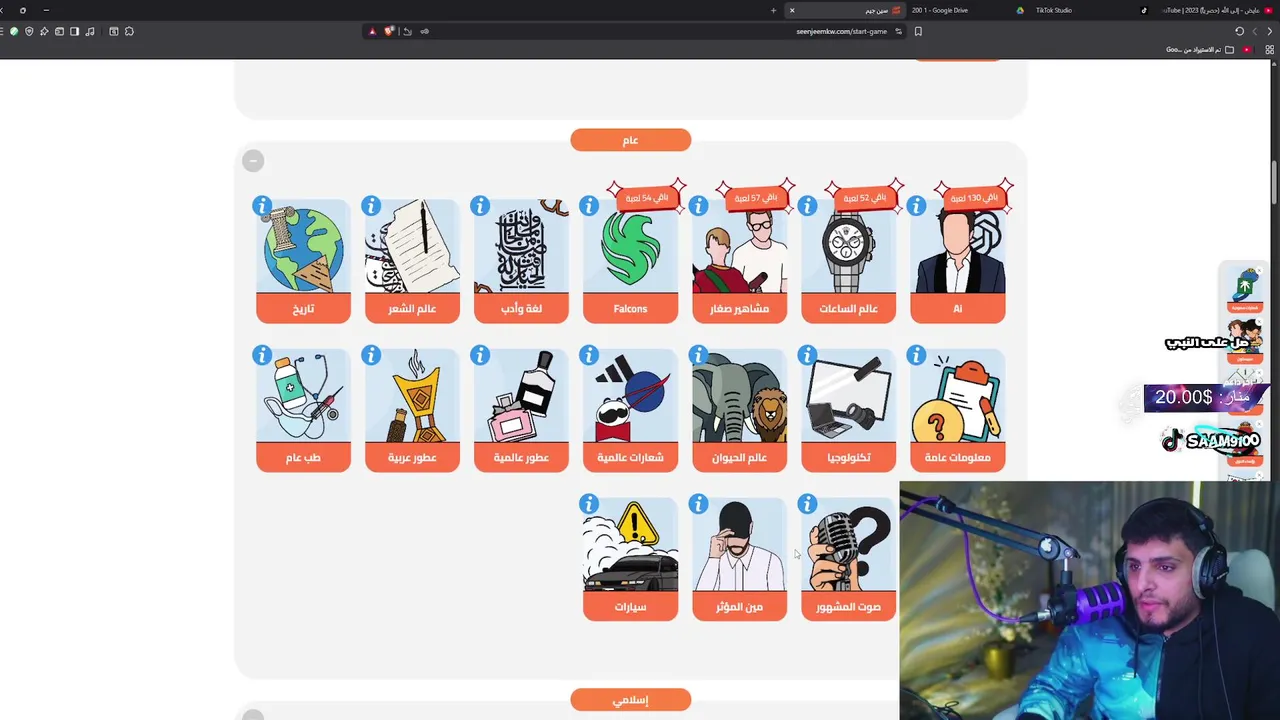Open info icon for تاريخ category
The image size is (1280, 720).
[x=262, y=206]
